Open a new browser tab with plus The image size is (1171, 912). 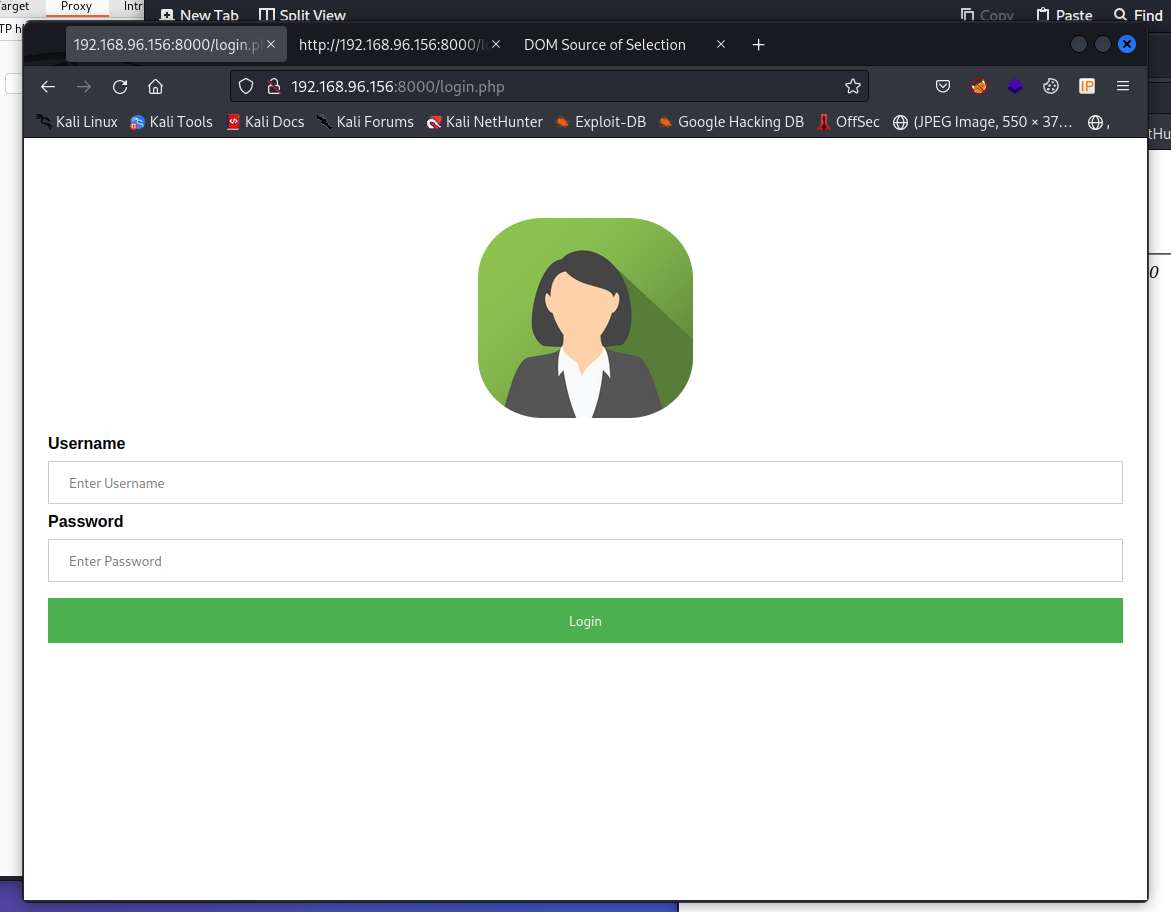(758, 45)
